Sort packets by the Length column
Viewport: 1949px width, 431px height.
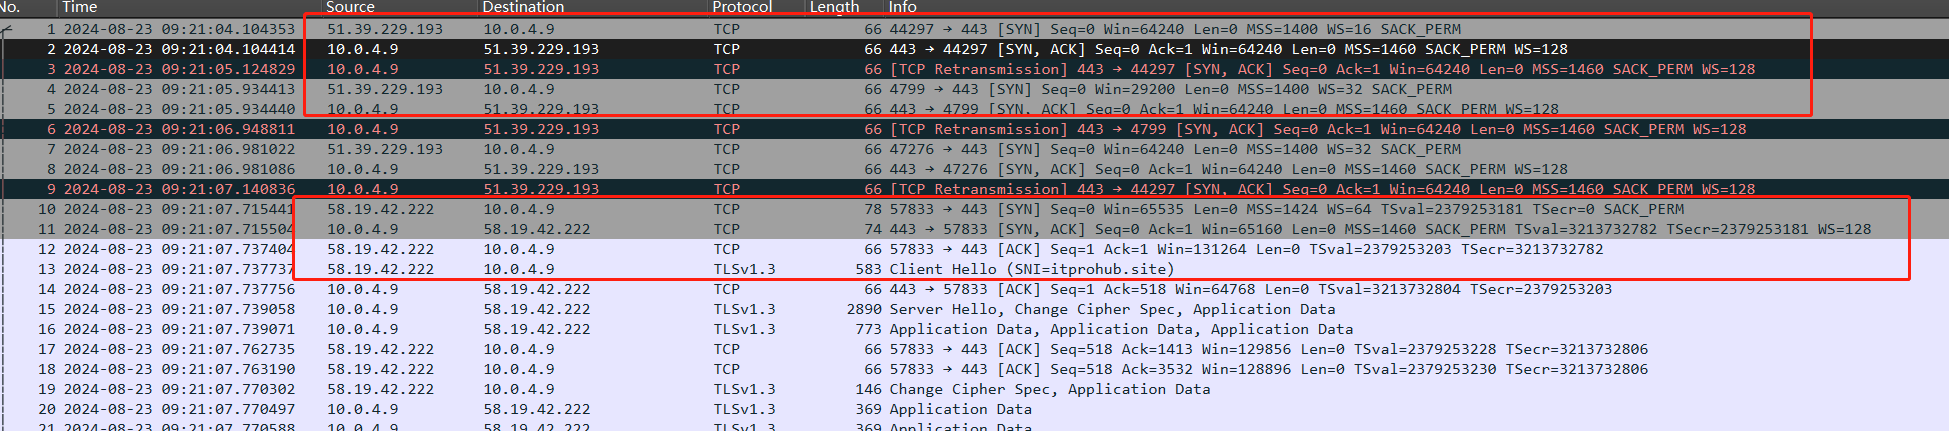click(x=834, y=7)
